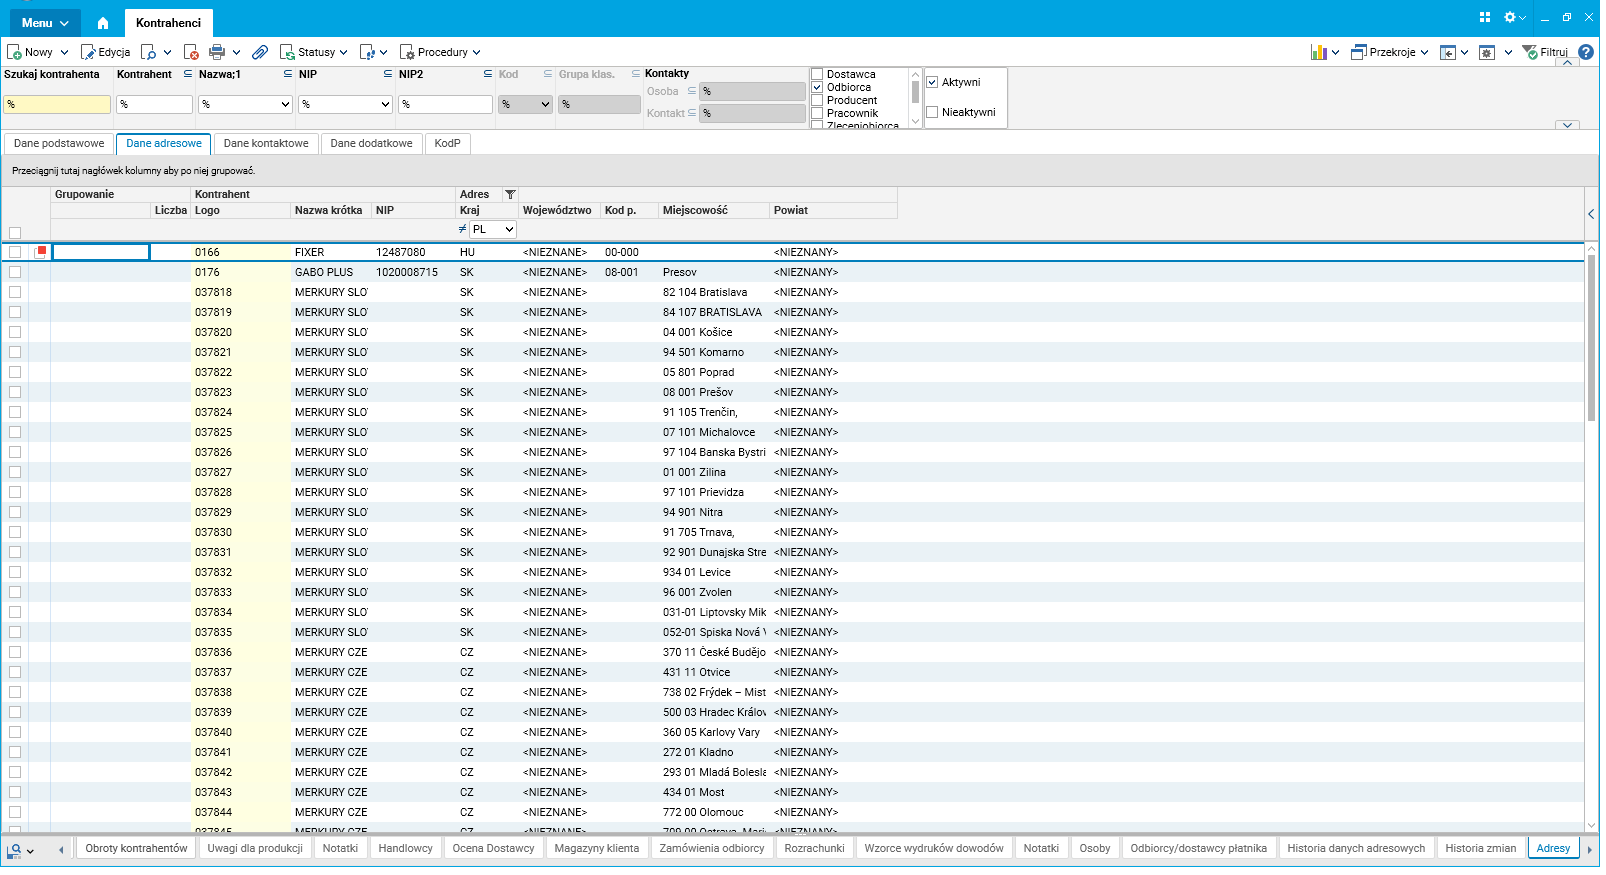Click the column filter funnel icon beside Adres

coord(510,195)
